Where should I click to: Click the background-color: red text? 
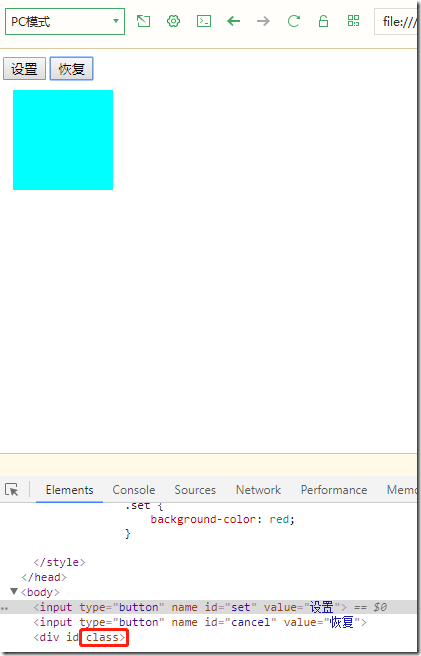[x=223, y=519]
